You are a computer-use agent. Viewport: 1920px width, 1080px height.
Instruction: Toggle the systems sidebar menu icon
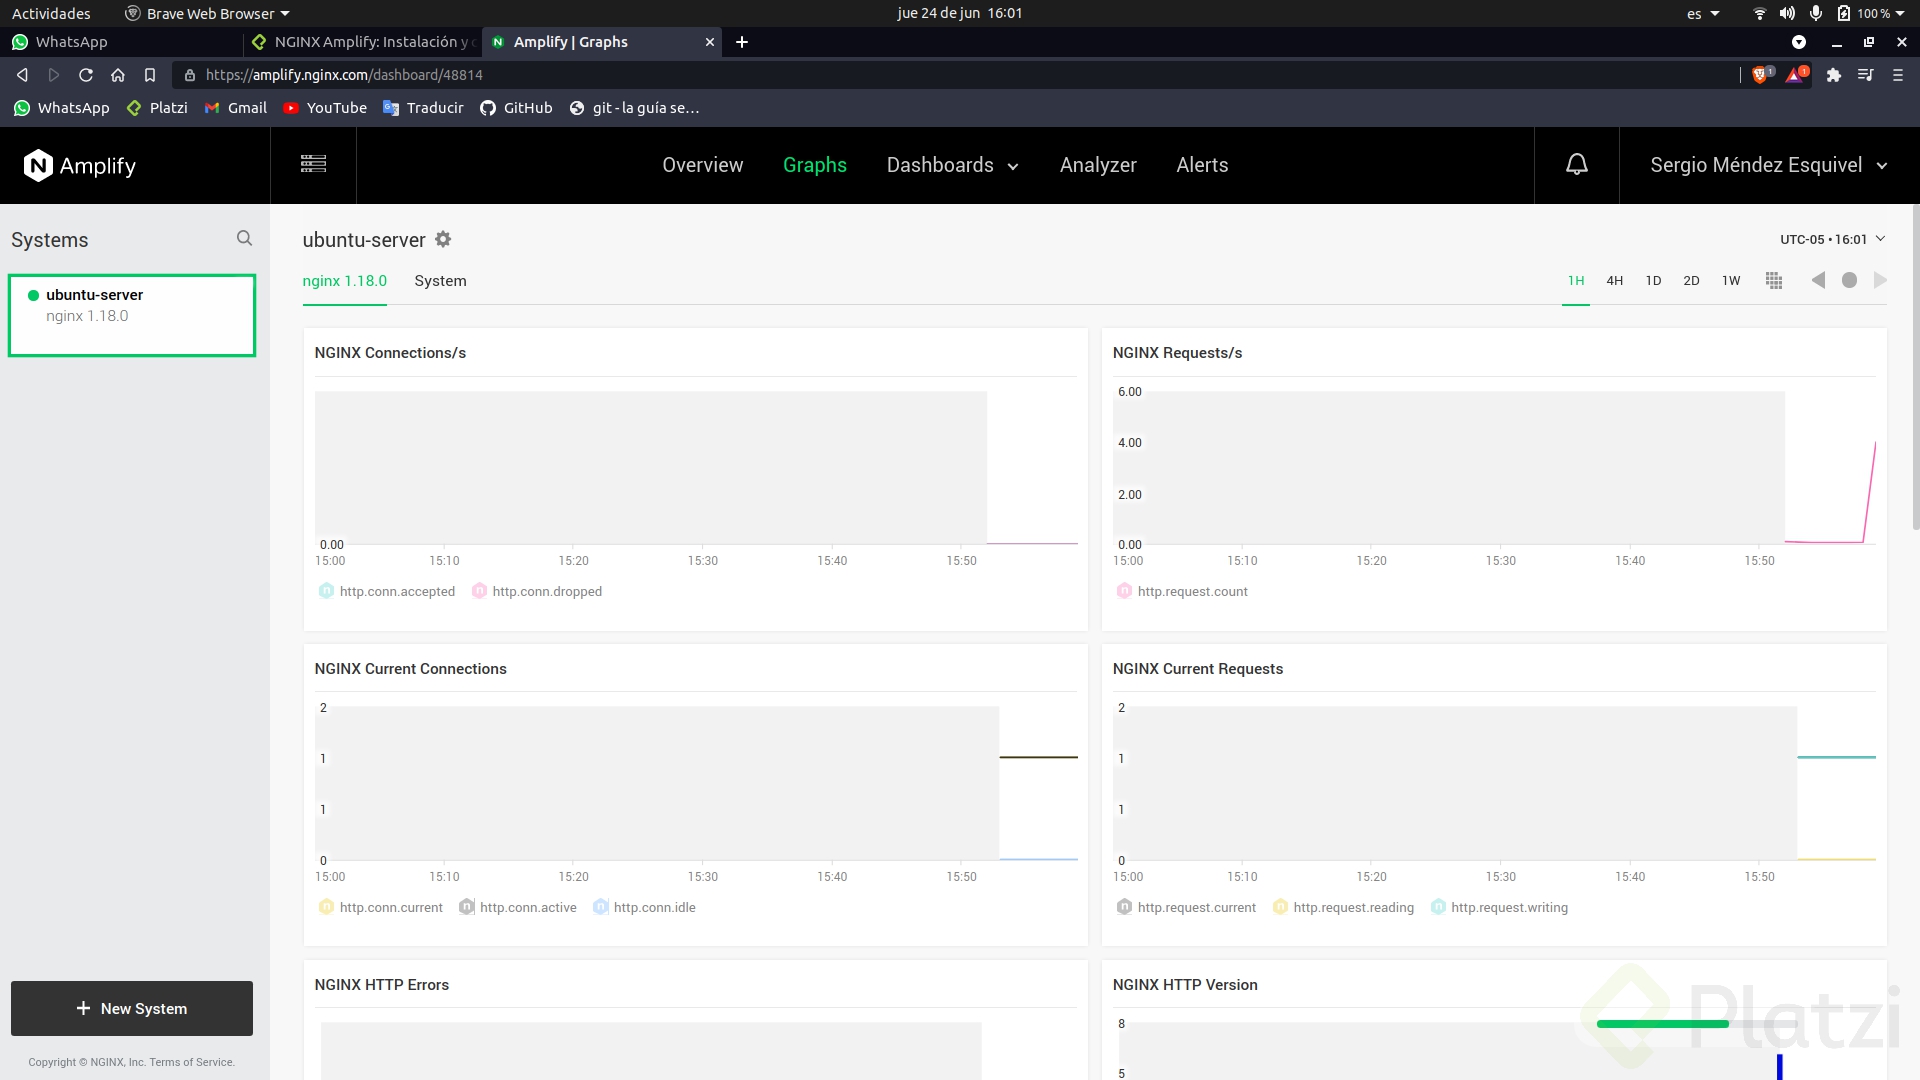(x=313, y=164)
